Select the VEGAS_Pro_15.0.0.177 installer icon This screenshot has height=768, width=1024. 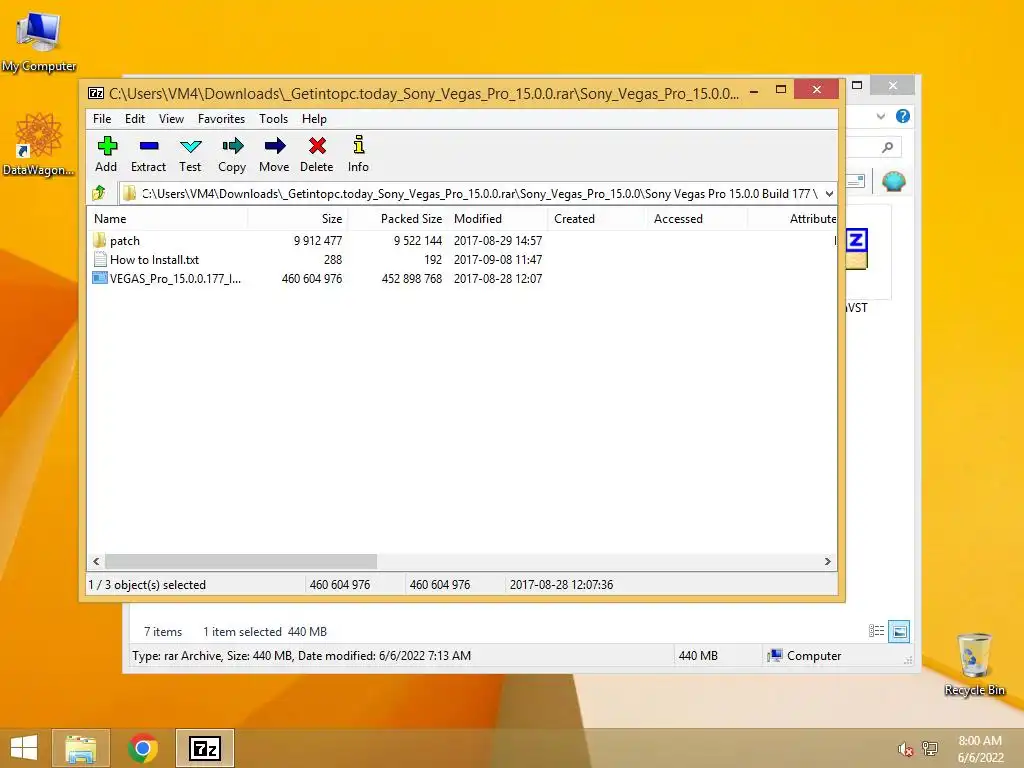[99, 278]
